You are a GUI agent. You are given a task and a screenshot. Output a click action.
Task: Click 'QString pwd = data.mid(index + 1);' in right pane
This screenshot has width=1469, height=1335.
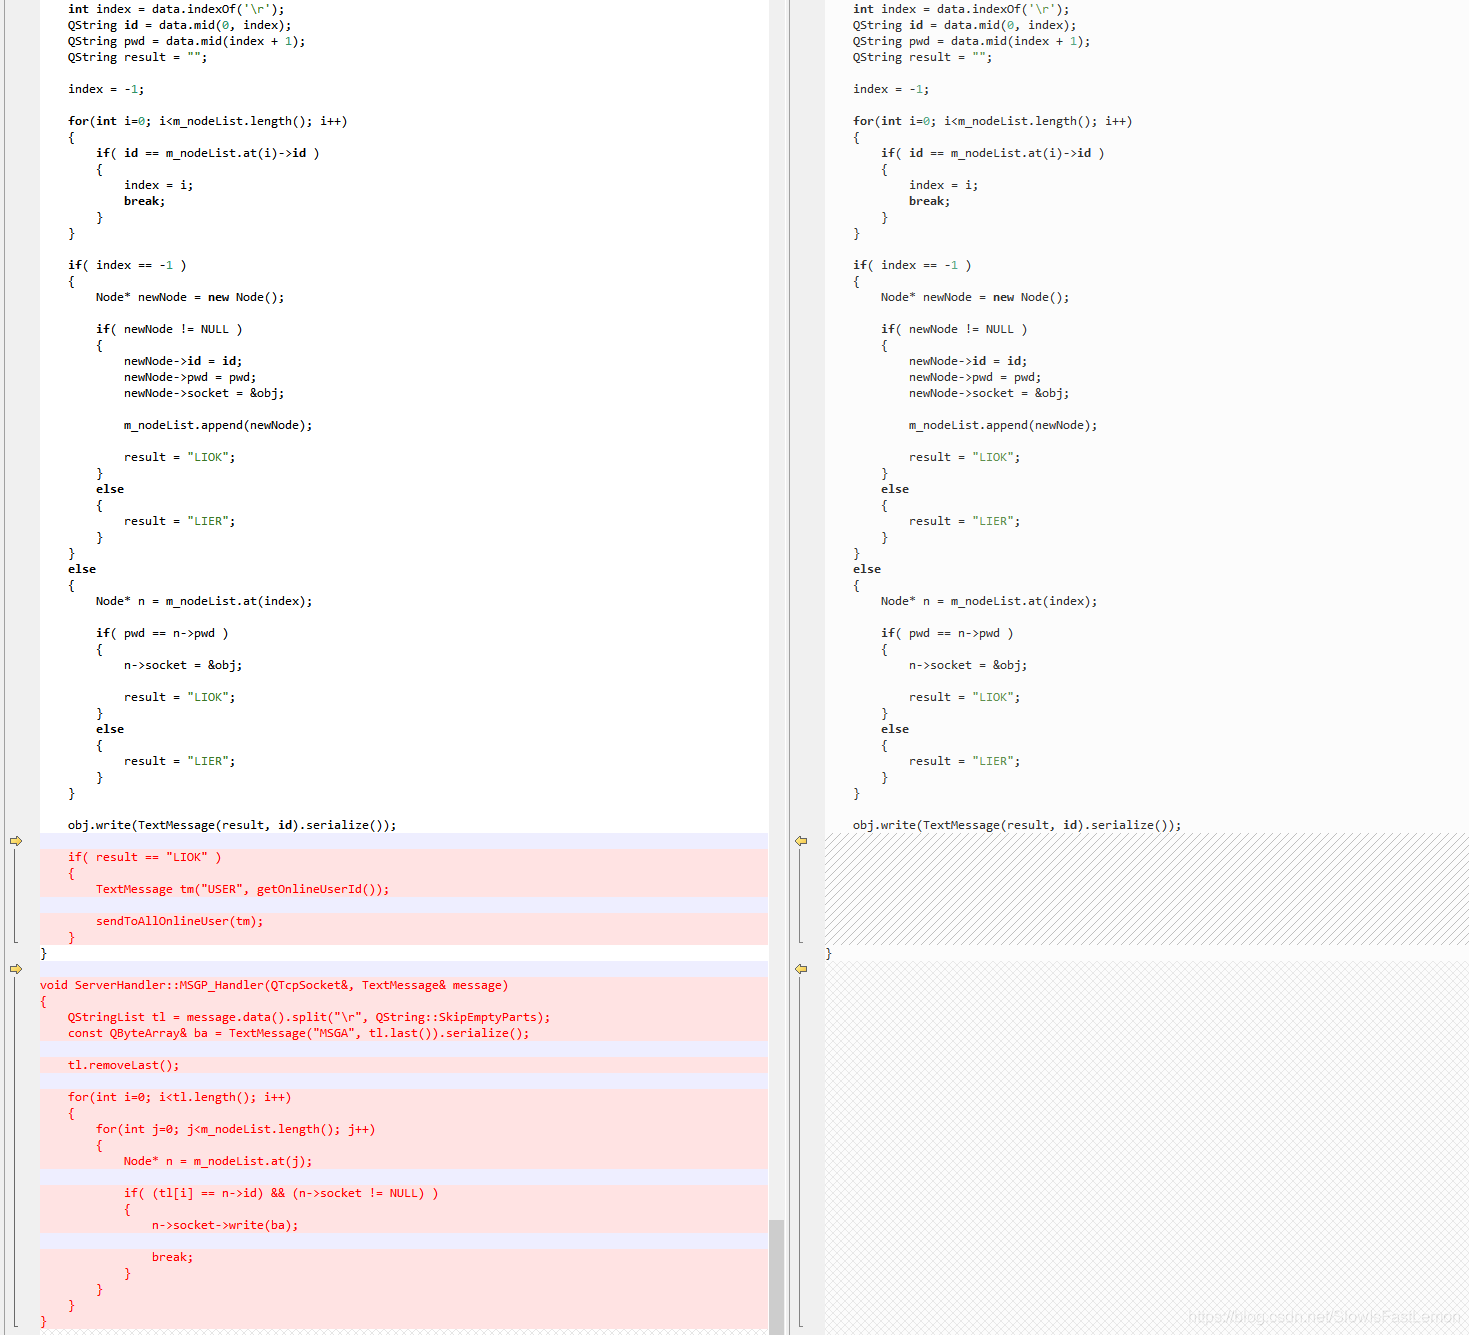click(972, 41)
